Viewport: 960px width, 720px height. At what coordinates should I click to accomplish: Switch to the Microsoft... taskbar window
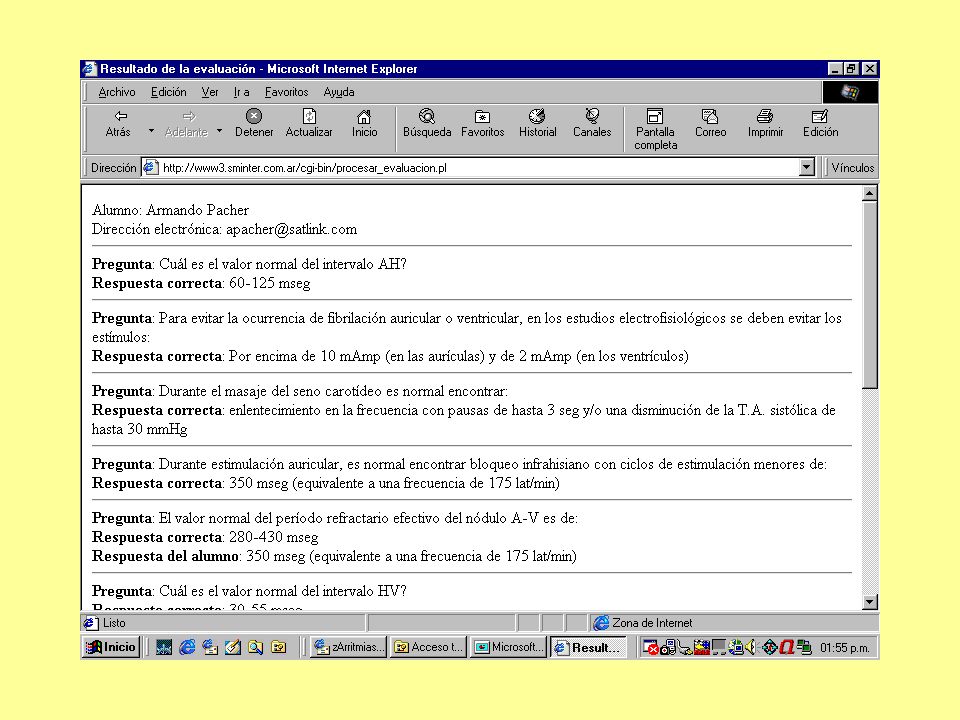tap(508, 647)
